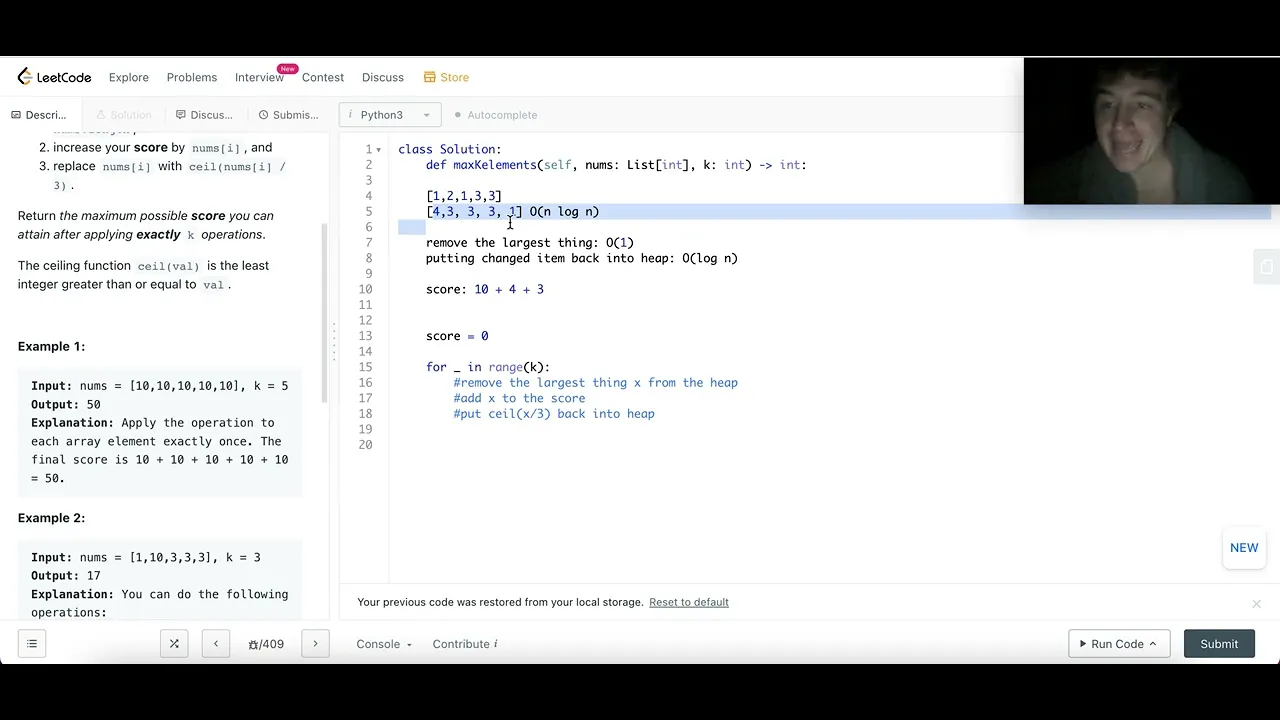The width and height of the screenshot is (1280, 720).
Task: Go to next problem arrow
Action: (315, 644)
